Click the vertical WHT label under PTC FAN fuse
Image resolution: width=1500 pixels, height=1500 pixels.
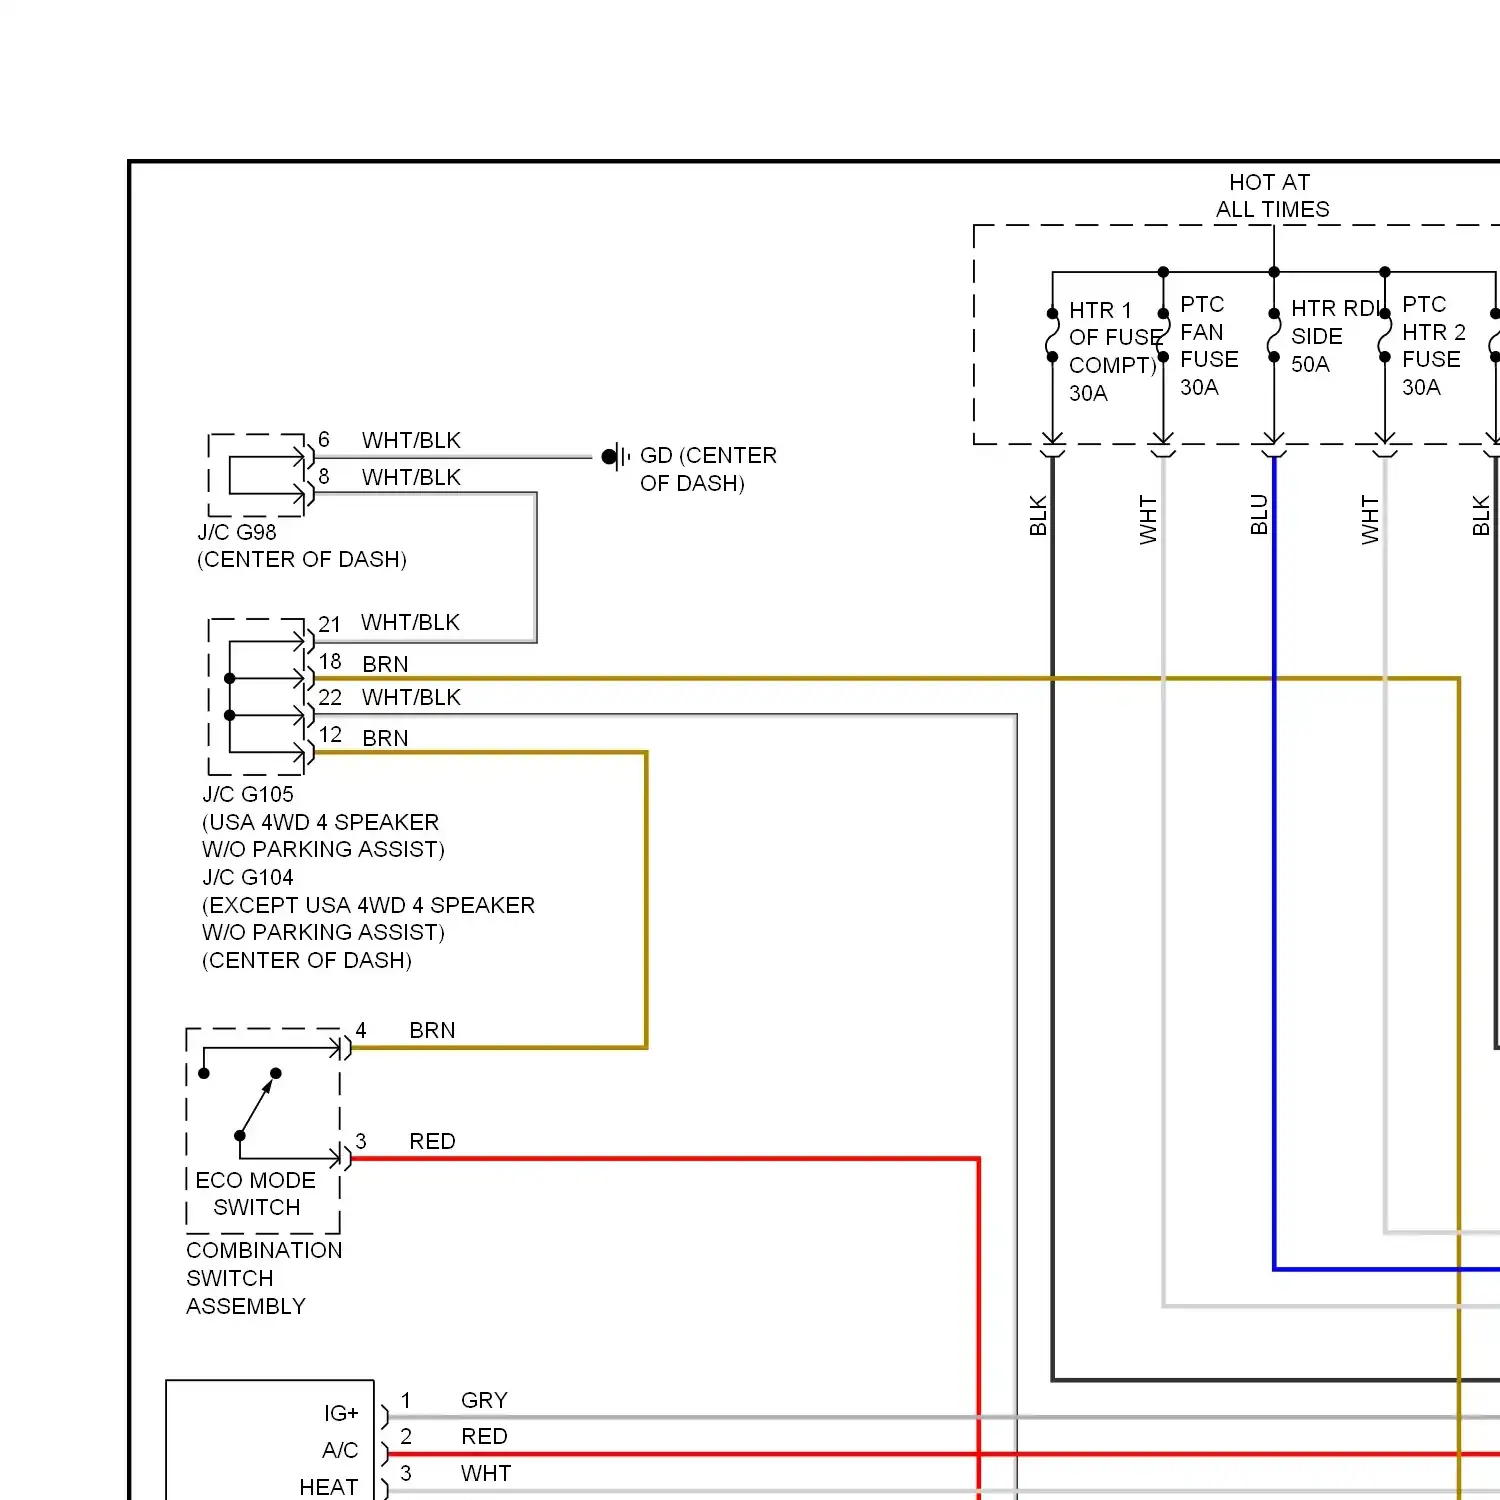click(1148, 520)
